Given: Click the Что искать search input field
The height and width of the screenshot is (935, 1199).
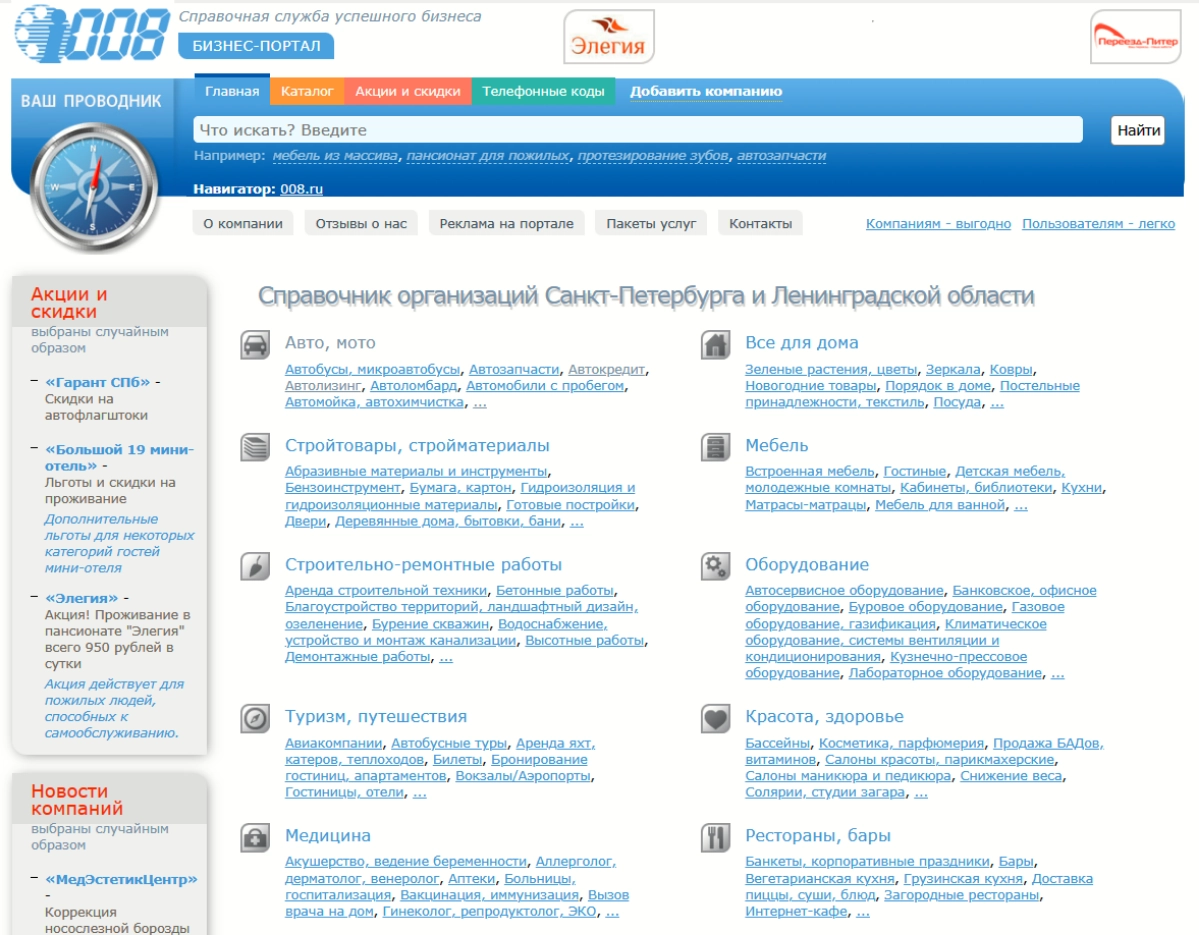Looking at the screenshot, I should click(x=637, y=130).
